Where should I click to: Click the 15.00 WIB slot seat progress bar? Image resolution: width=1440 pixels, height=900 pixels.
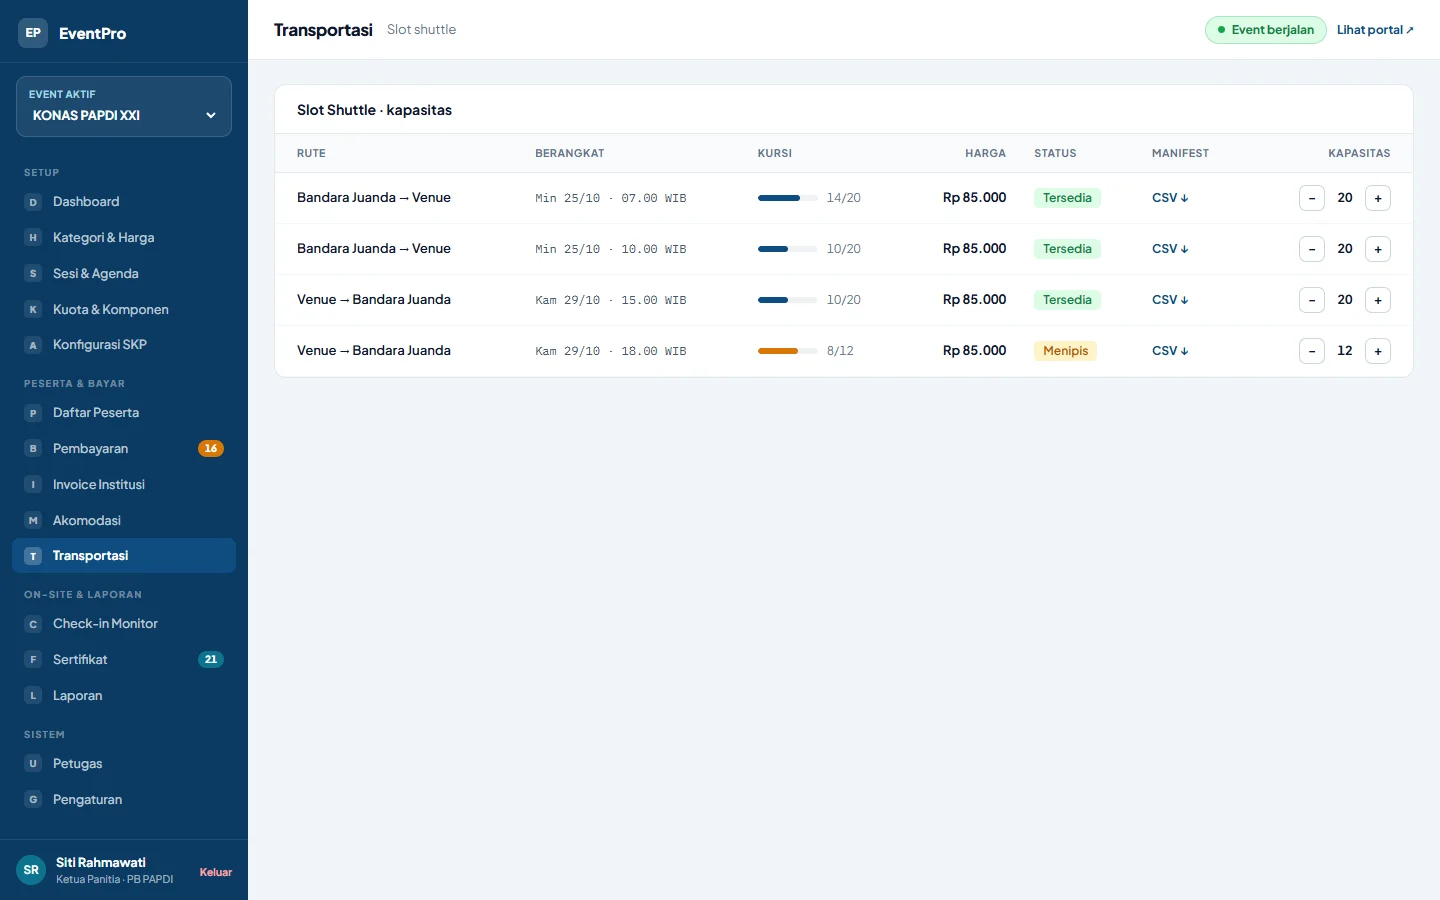pyautogui.click(x=788, y=300)
